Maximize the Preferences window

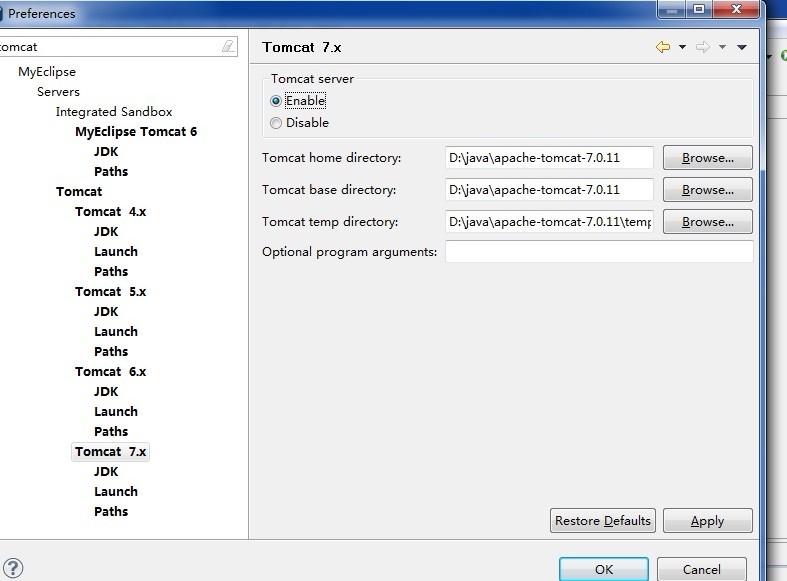coord(699,9)
